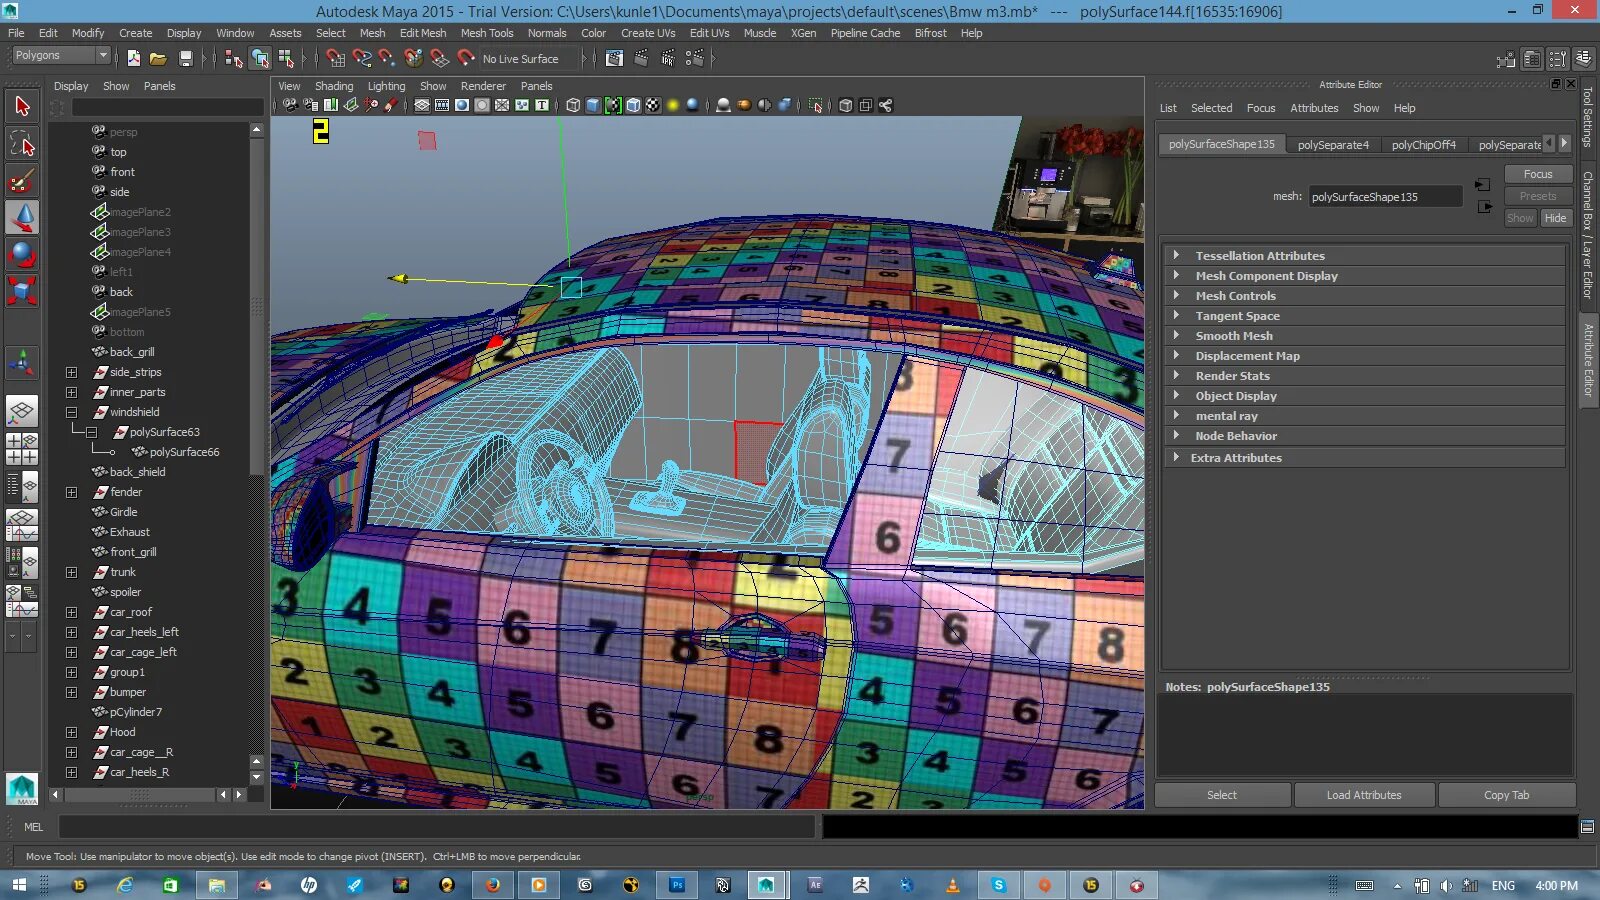Show or hide Channel Box icon
Screen dimensions: 1600x900
pos(1583,59)
